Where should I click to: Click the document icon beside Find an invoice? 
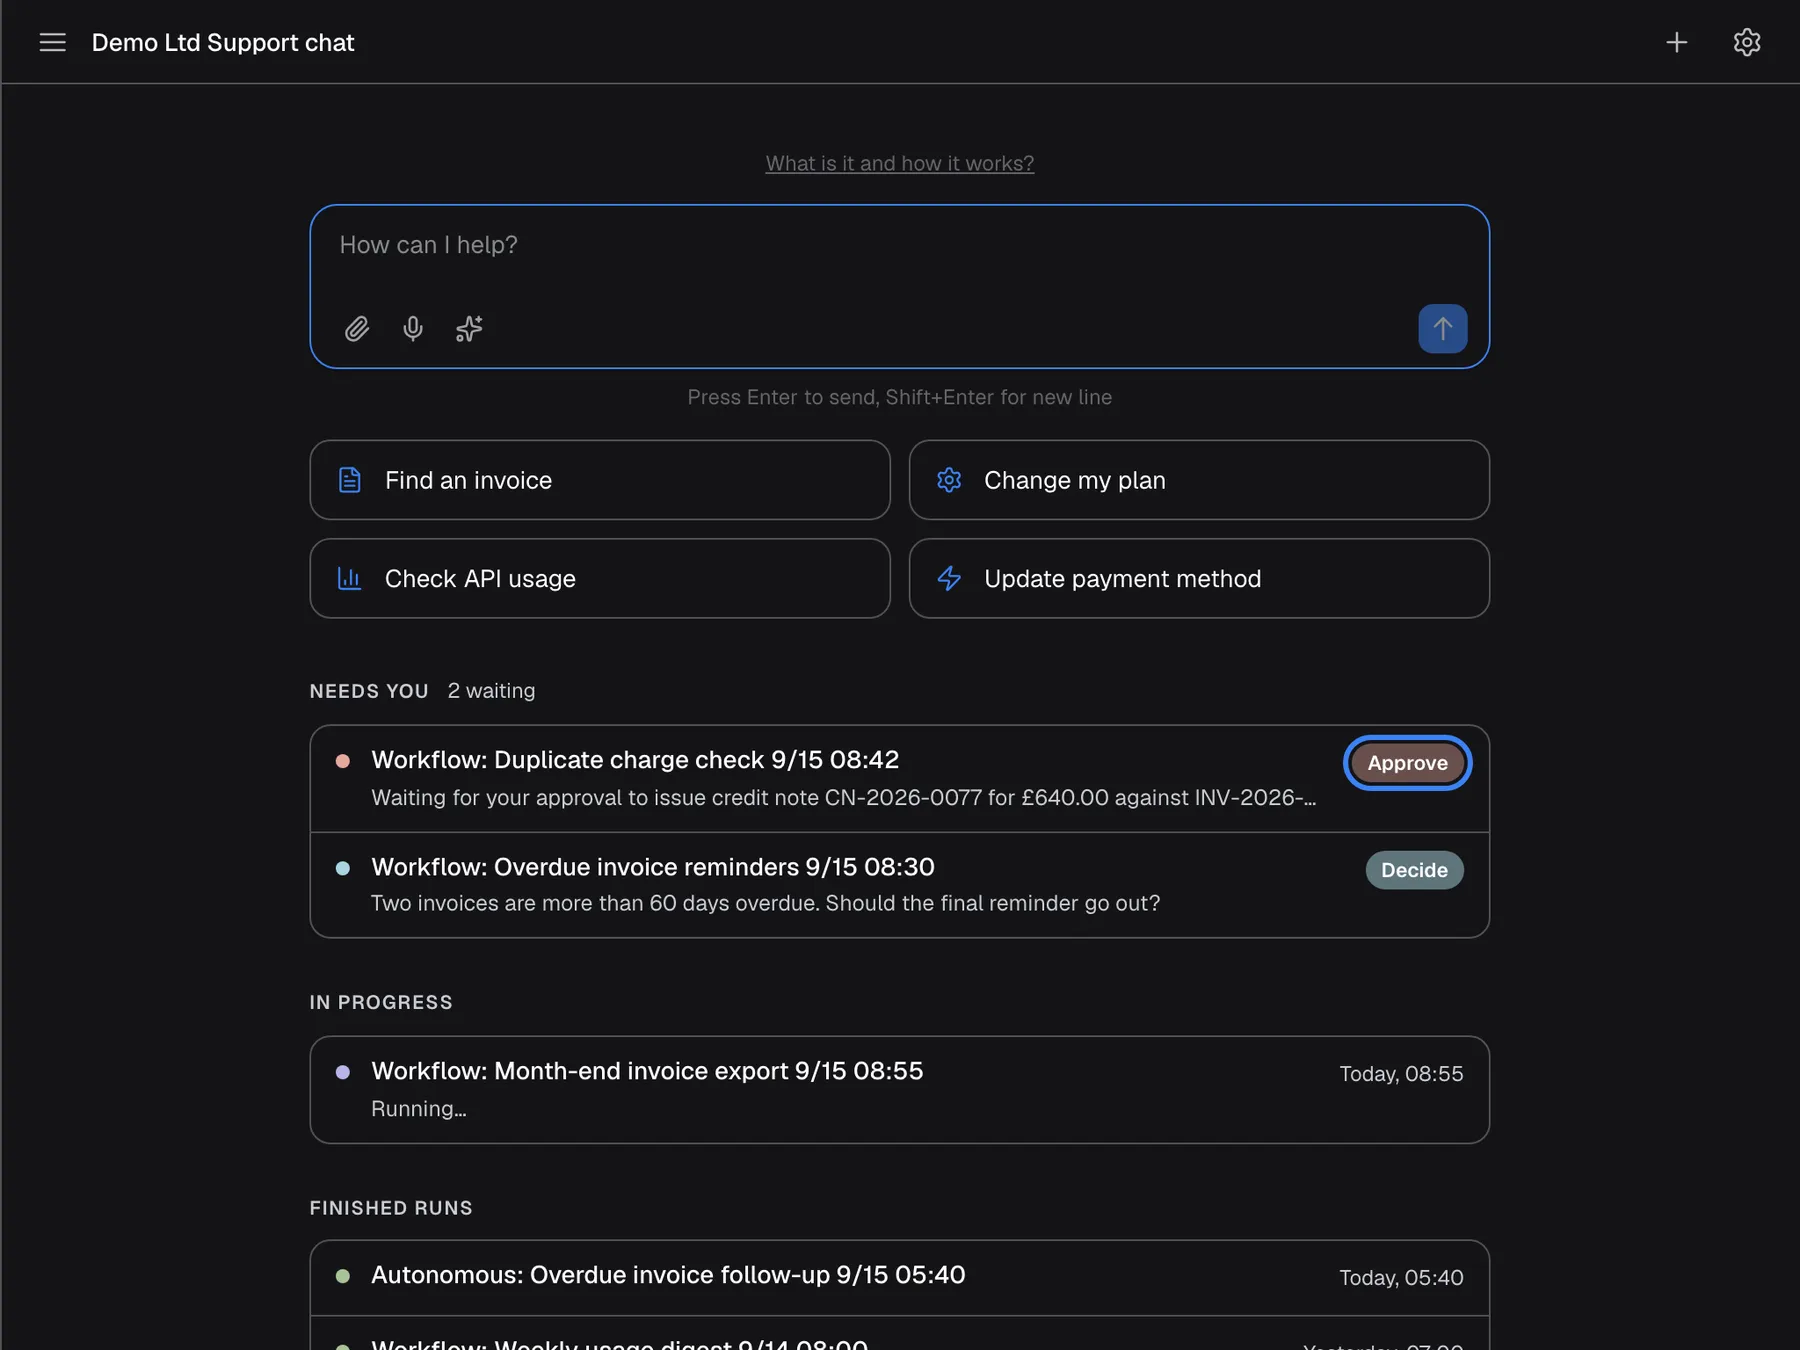click(350, 480)
